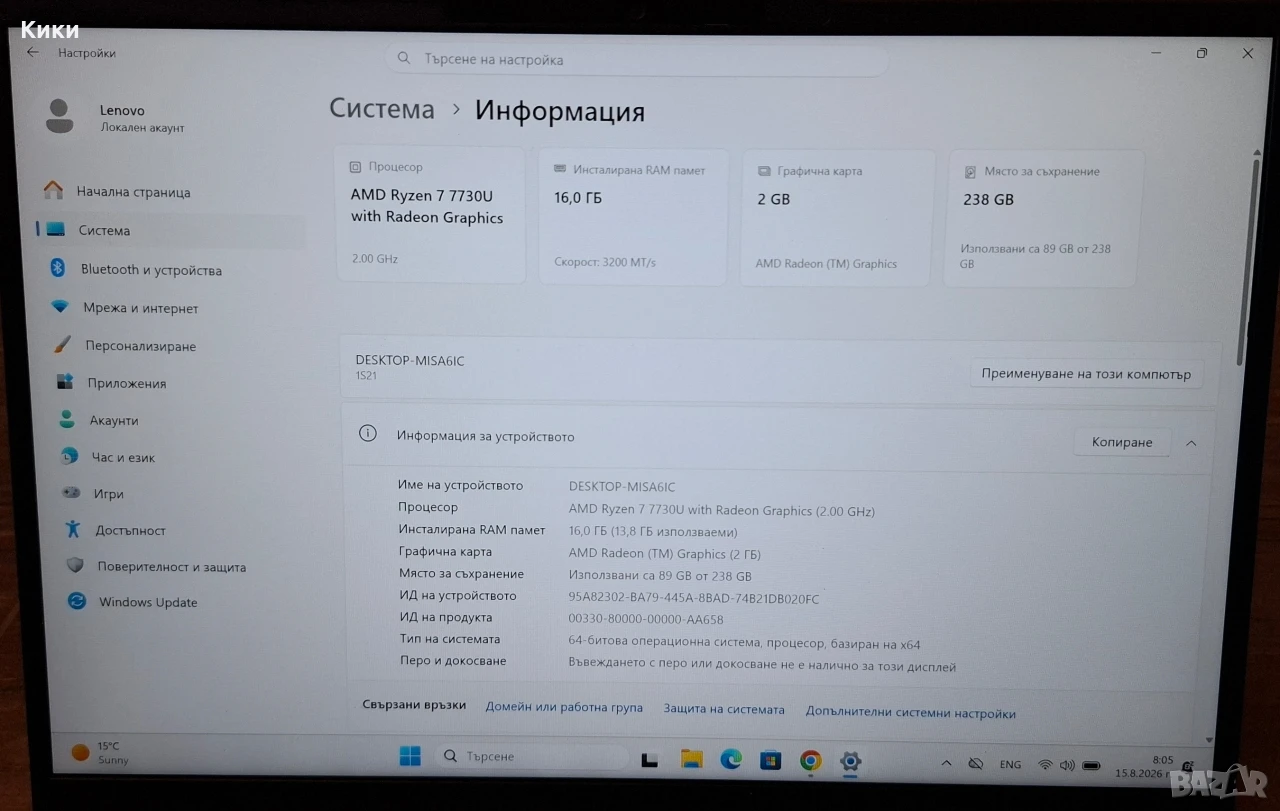The height and width of the screenshot is (811, 1280).
Task: Launch Microsoft Edge from the taskbar
Action: pos(731,760)
